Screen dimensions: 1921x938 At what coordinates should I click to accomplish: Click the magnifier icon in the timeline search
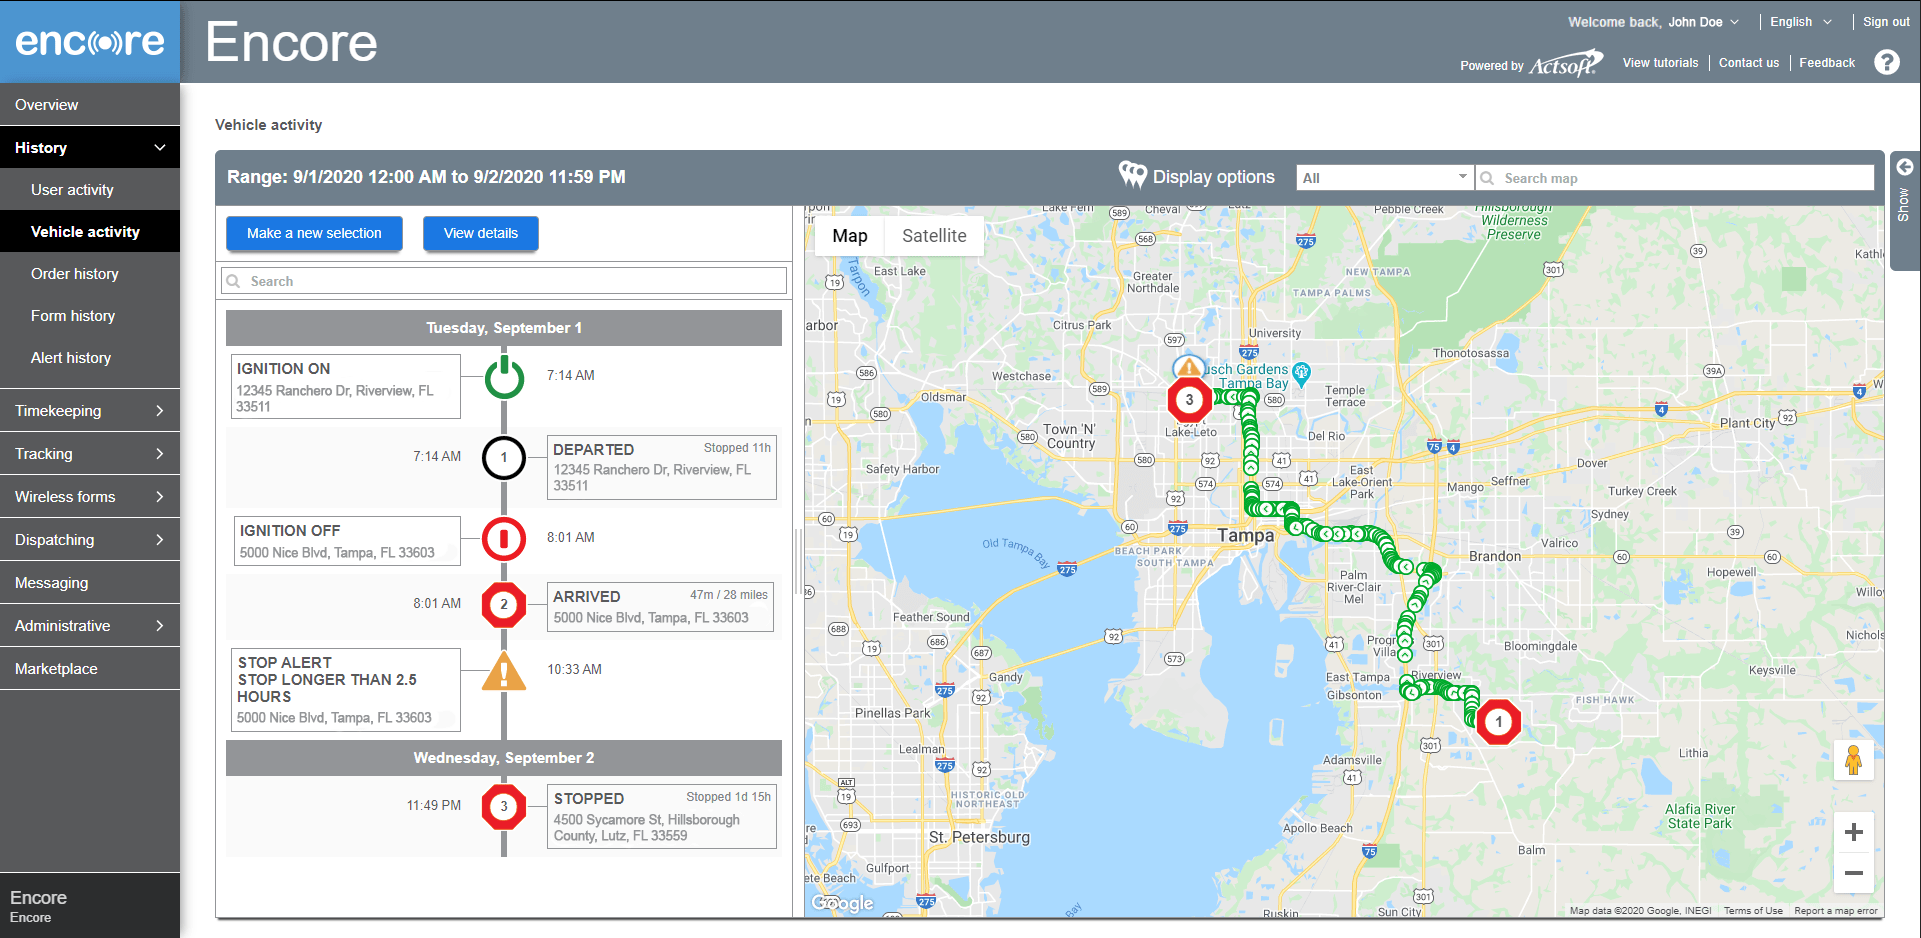point(234,281)
